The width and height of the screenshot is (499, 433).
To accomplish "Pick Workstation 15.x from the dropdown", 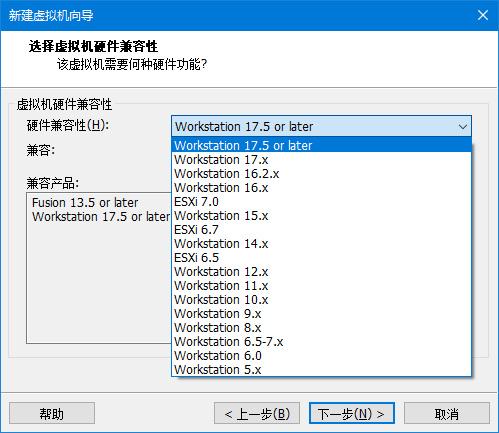I will tap(321, 216).
